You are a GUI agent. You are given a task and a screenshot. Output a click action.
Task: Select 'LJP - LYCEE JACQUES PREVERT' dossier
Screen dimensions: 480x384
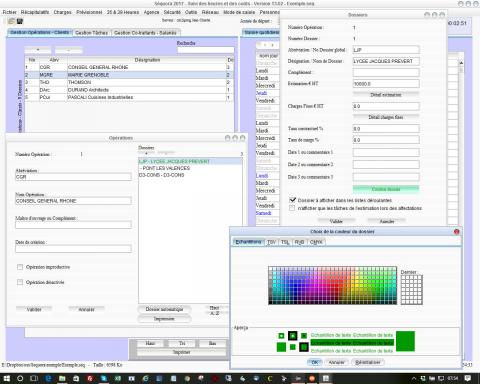(x=190, y=161)
